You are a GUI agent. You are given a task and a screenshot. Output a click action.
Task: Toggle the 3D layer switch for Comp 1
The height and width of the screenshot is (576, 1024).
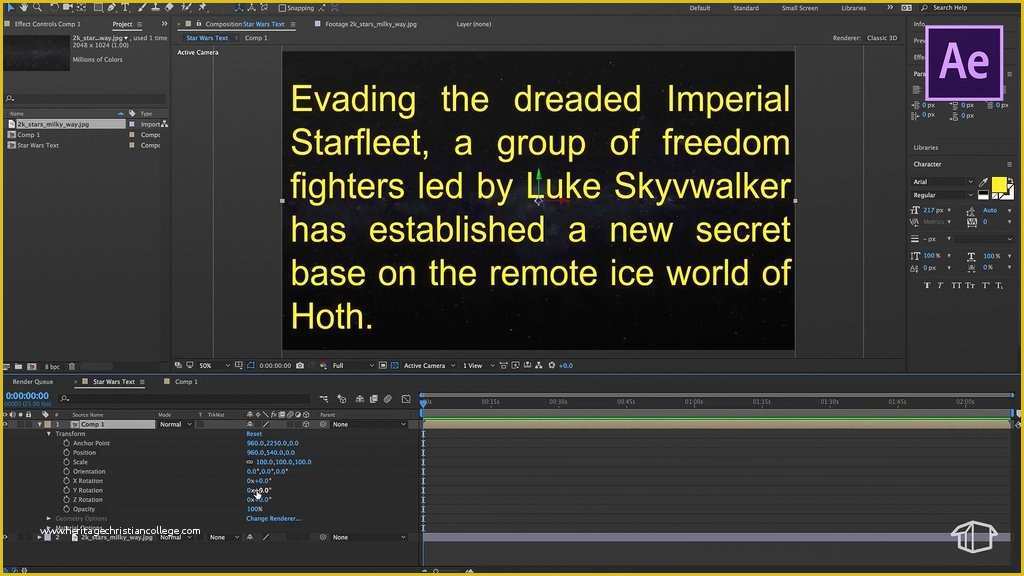(x=306, y=424)
